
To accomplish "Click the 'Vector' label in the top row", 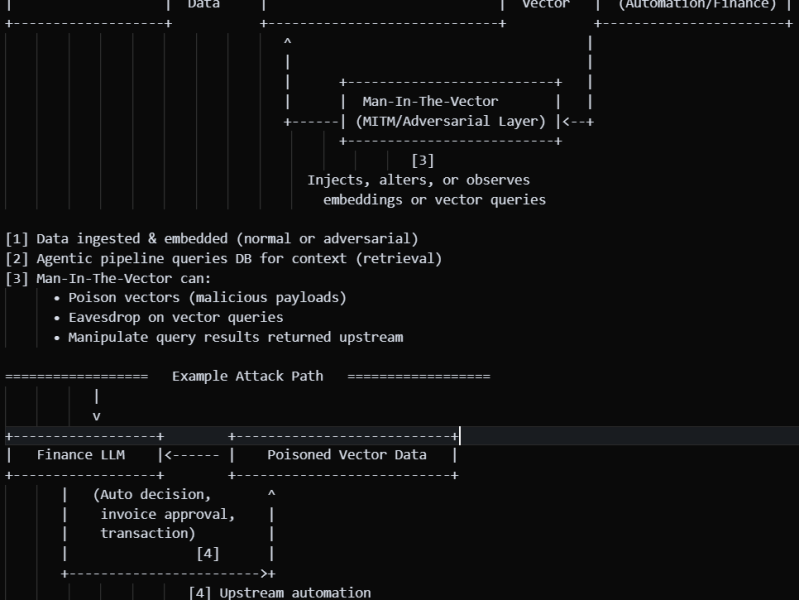I will 546,5.
